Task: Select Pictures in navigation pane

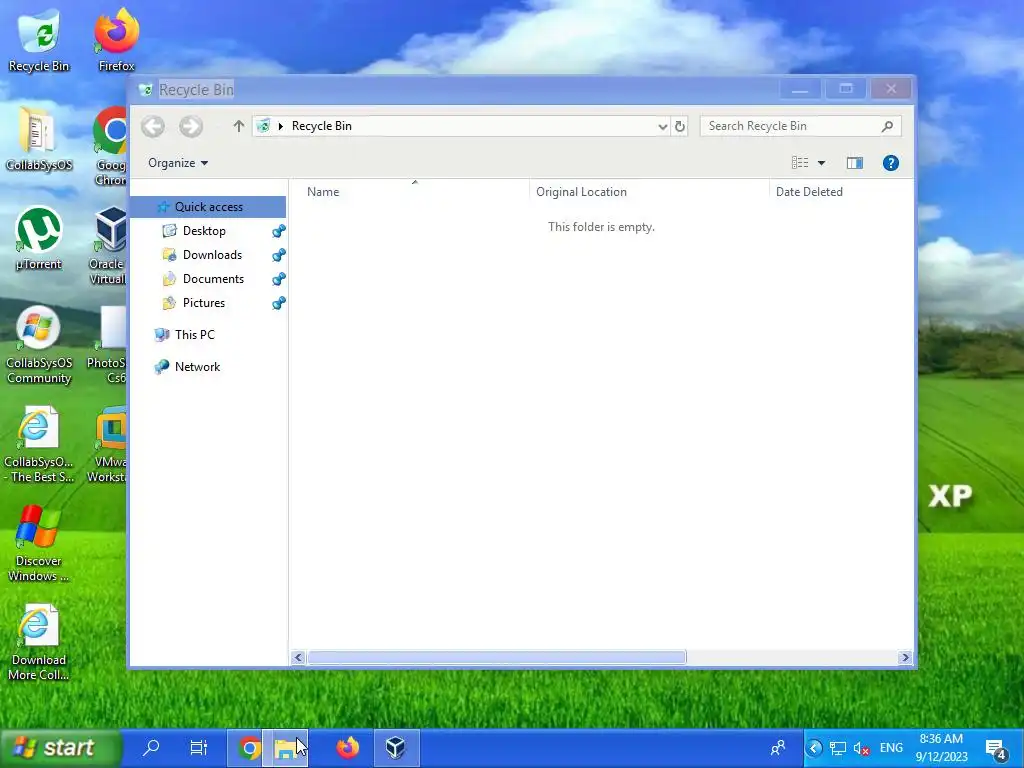Action: (204, 303)
